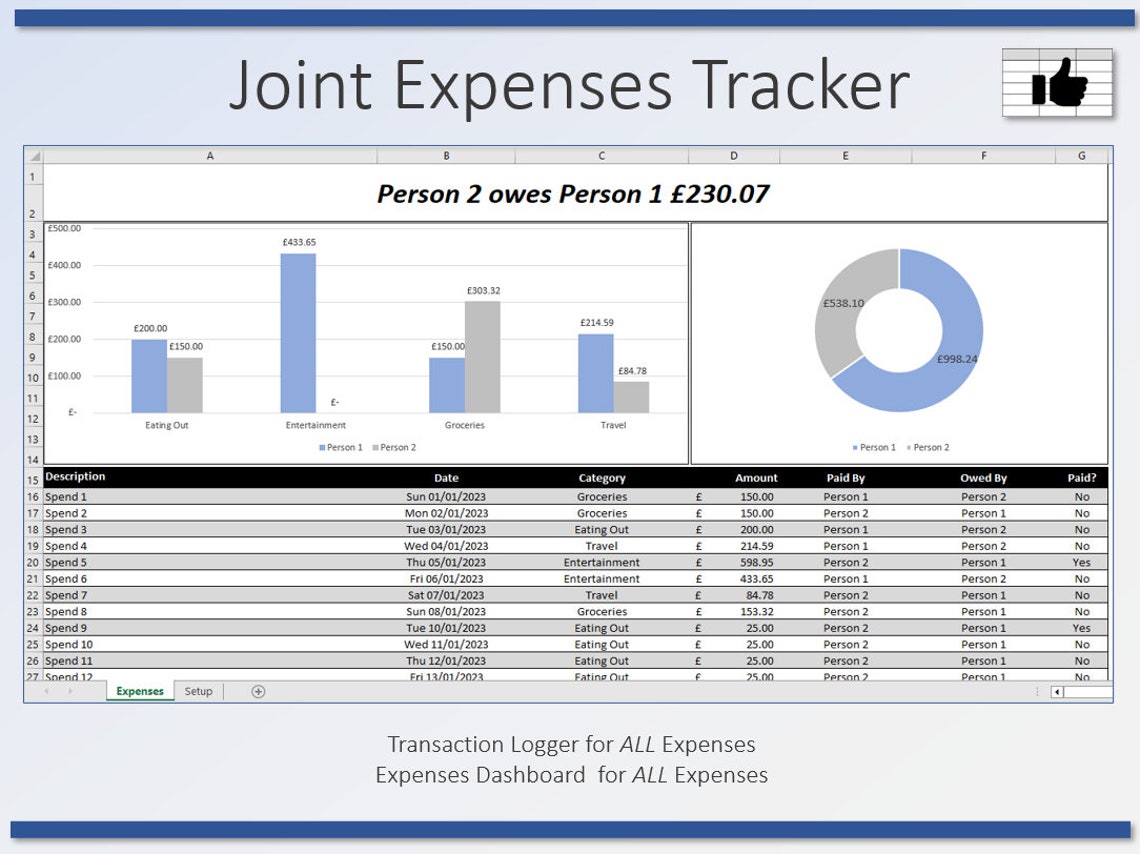Viewport: 1140px width, 854px height.
Task: Click the horizontal scrollbar left arrow
Action: (1056, 692)
